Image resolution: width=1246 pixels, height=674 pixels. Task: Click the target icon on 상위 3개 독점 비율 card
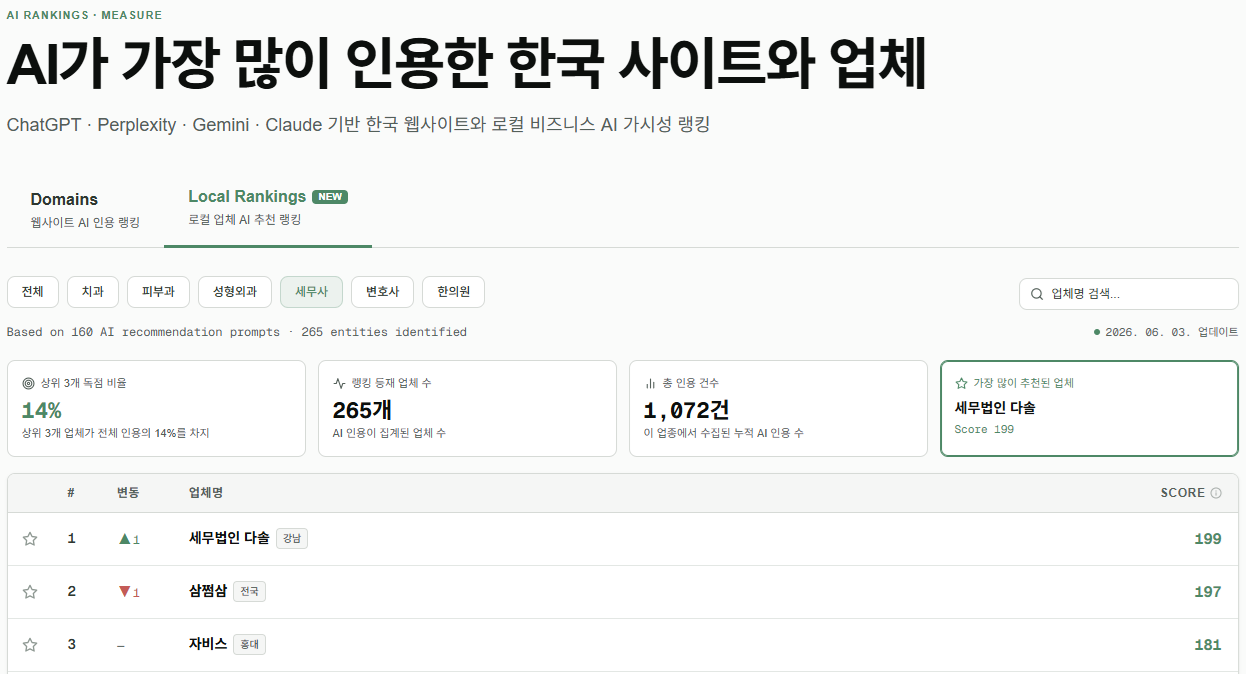pos(27,383)
